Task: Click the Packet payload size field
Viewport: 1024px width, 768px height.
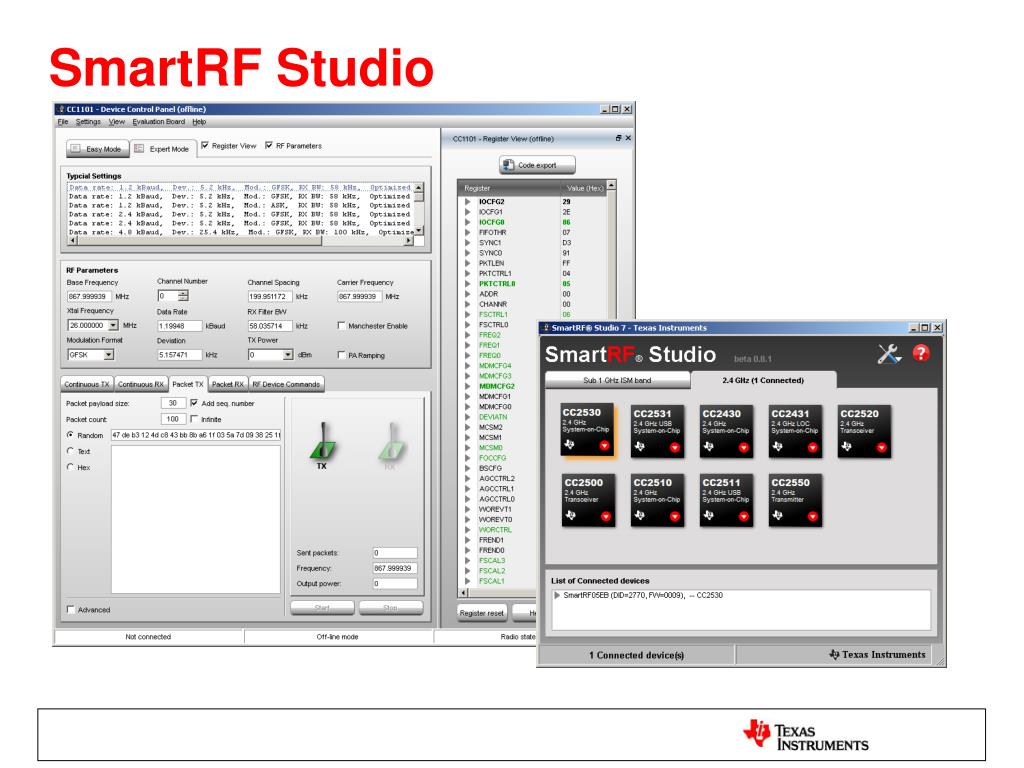Action: tap(173, 403)
